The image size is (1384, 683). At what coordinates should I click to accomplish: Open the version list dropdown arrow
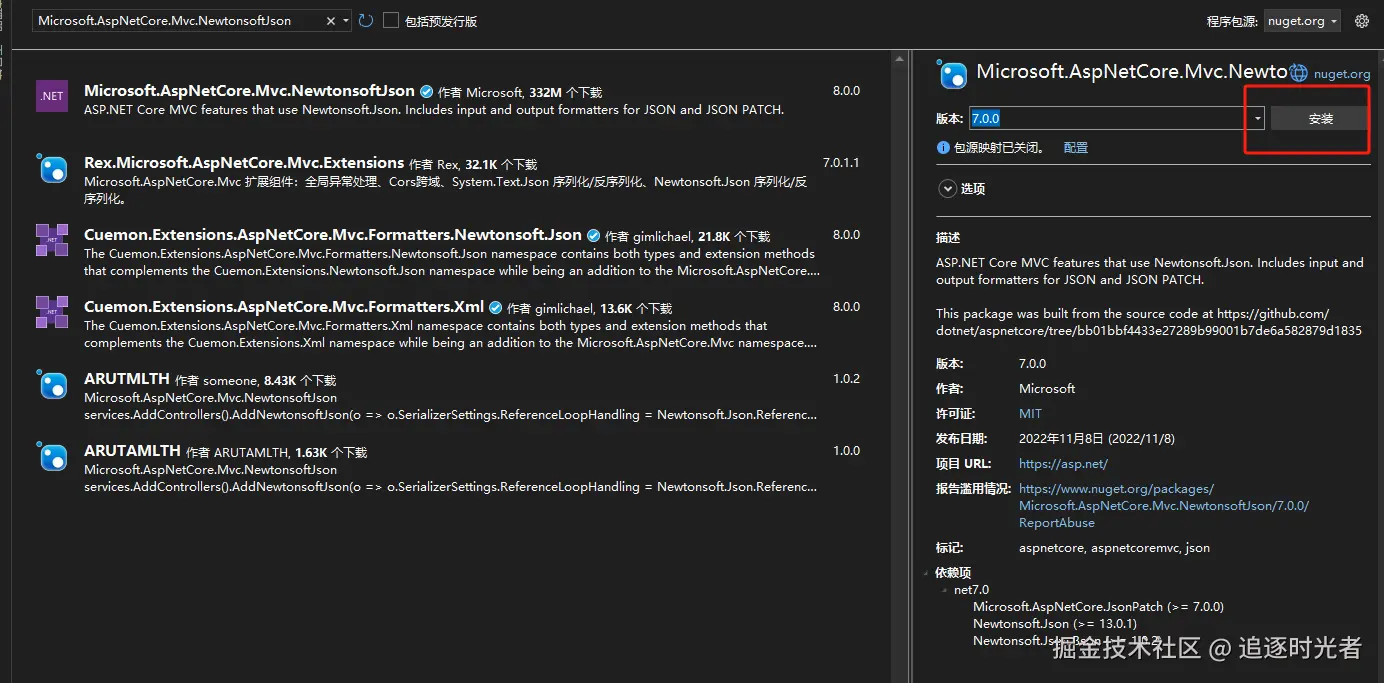pyautogui.click(x=1257, y=118)
